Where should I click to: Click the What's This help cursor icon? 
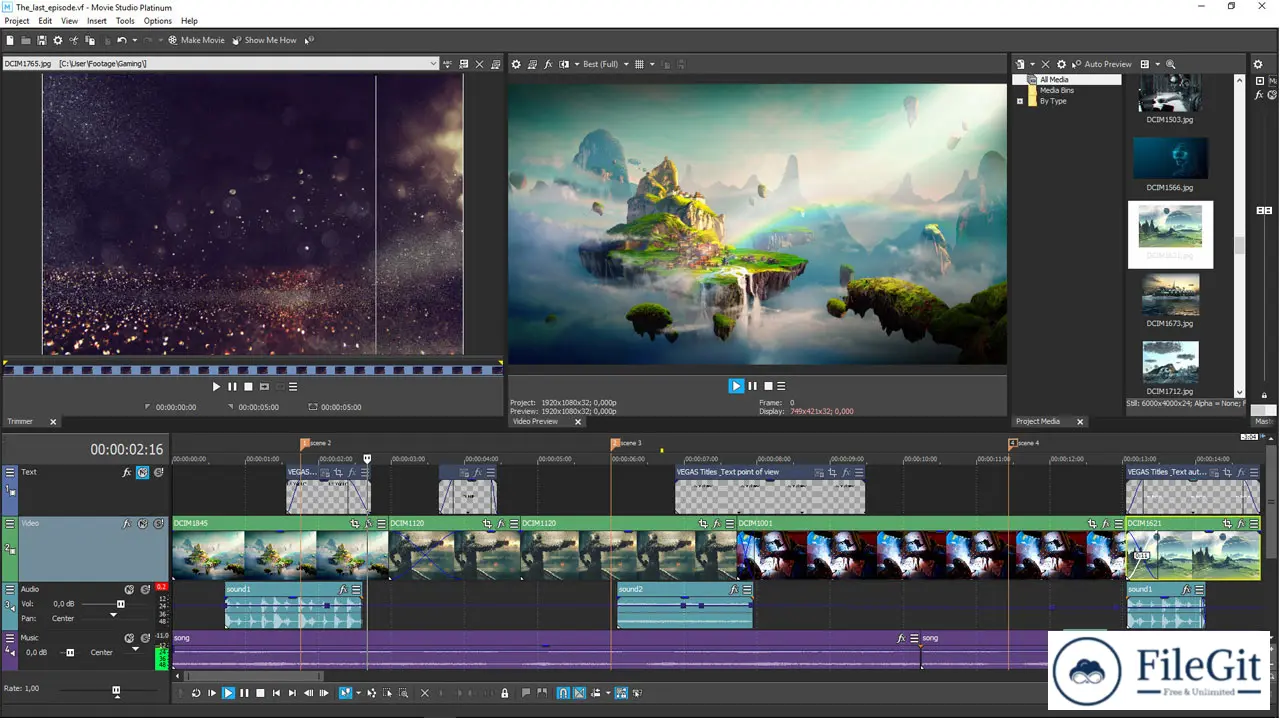[309, 40]
